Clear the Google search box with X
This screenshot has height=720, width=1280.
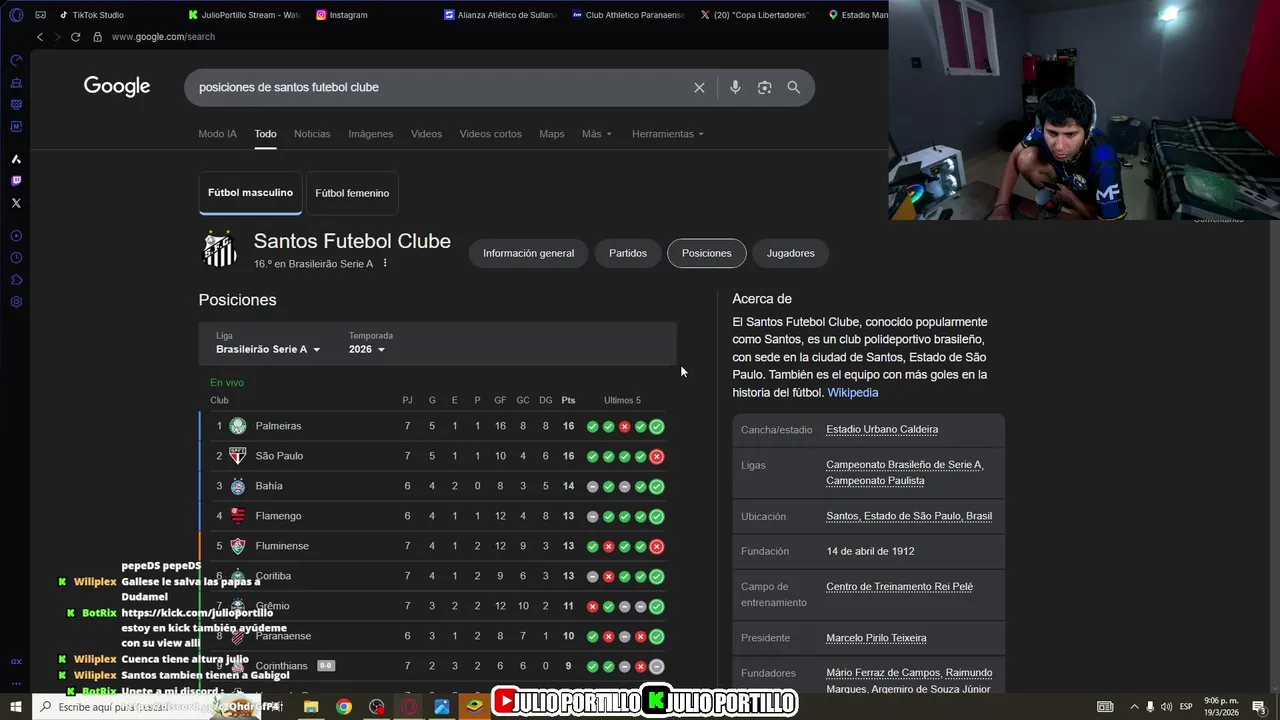pyautogui.click(x=699, y=88)
